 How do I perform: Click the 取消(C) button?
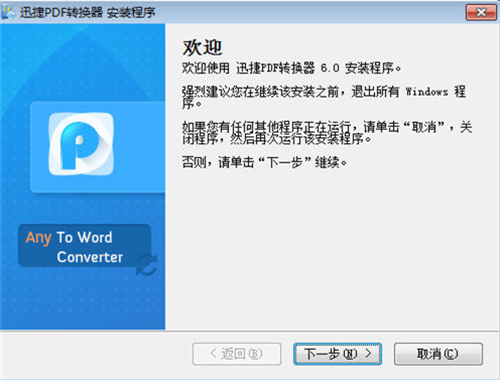[438, 354]
